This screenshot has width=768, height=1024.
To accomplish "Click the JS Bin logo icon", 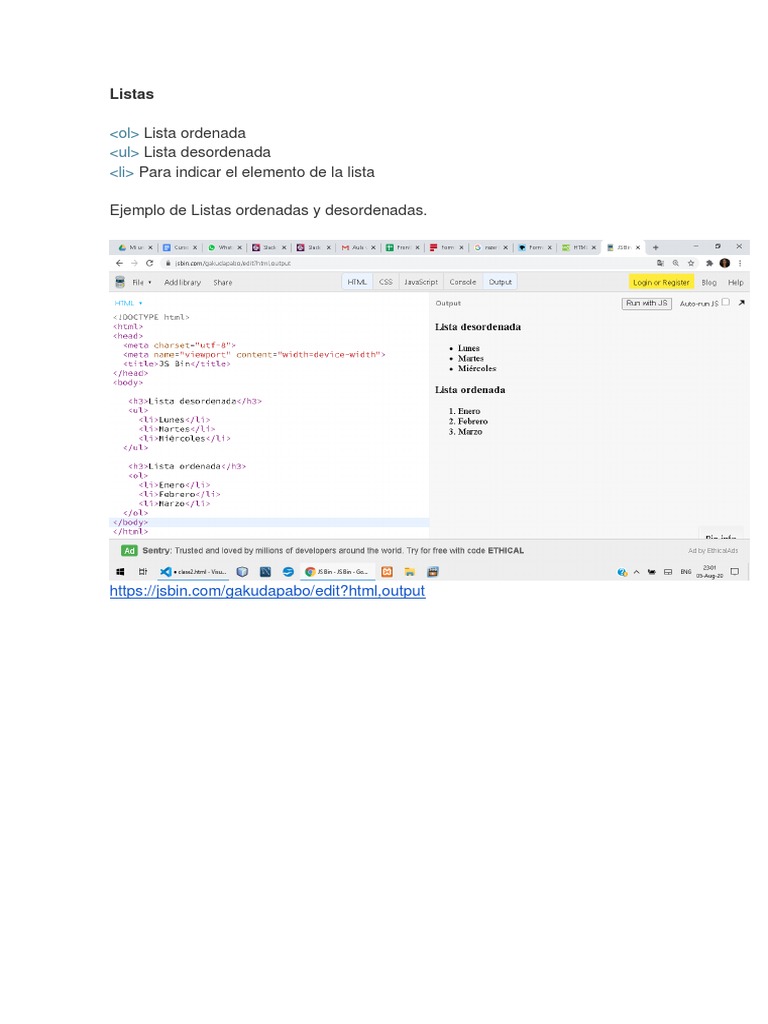I will click(x=120, y=282).
